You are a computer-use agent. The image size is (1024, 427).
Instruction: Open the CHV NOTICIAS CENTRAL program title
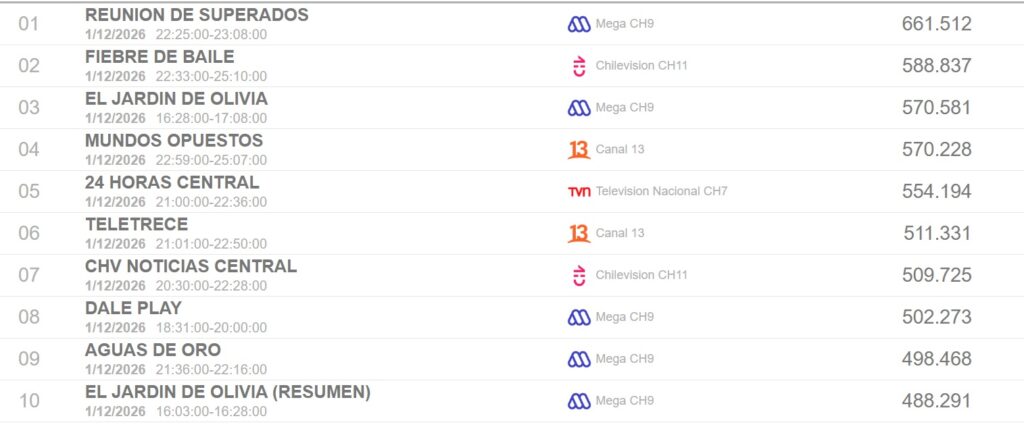pos(191,266)
